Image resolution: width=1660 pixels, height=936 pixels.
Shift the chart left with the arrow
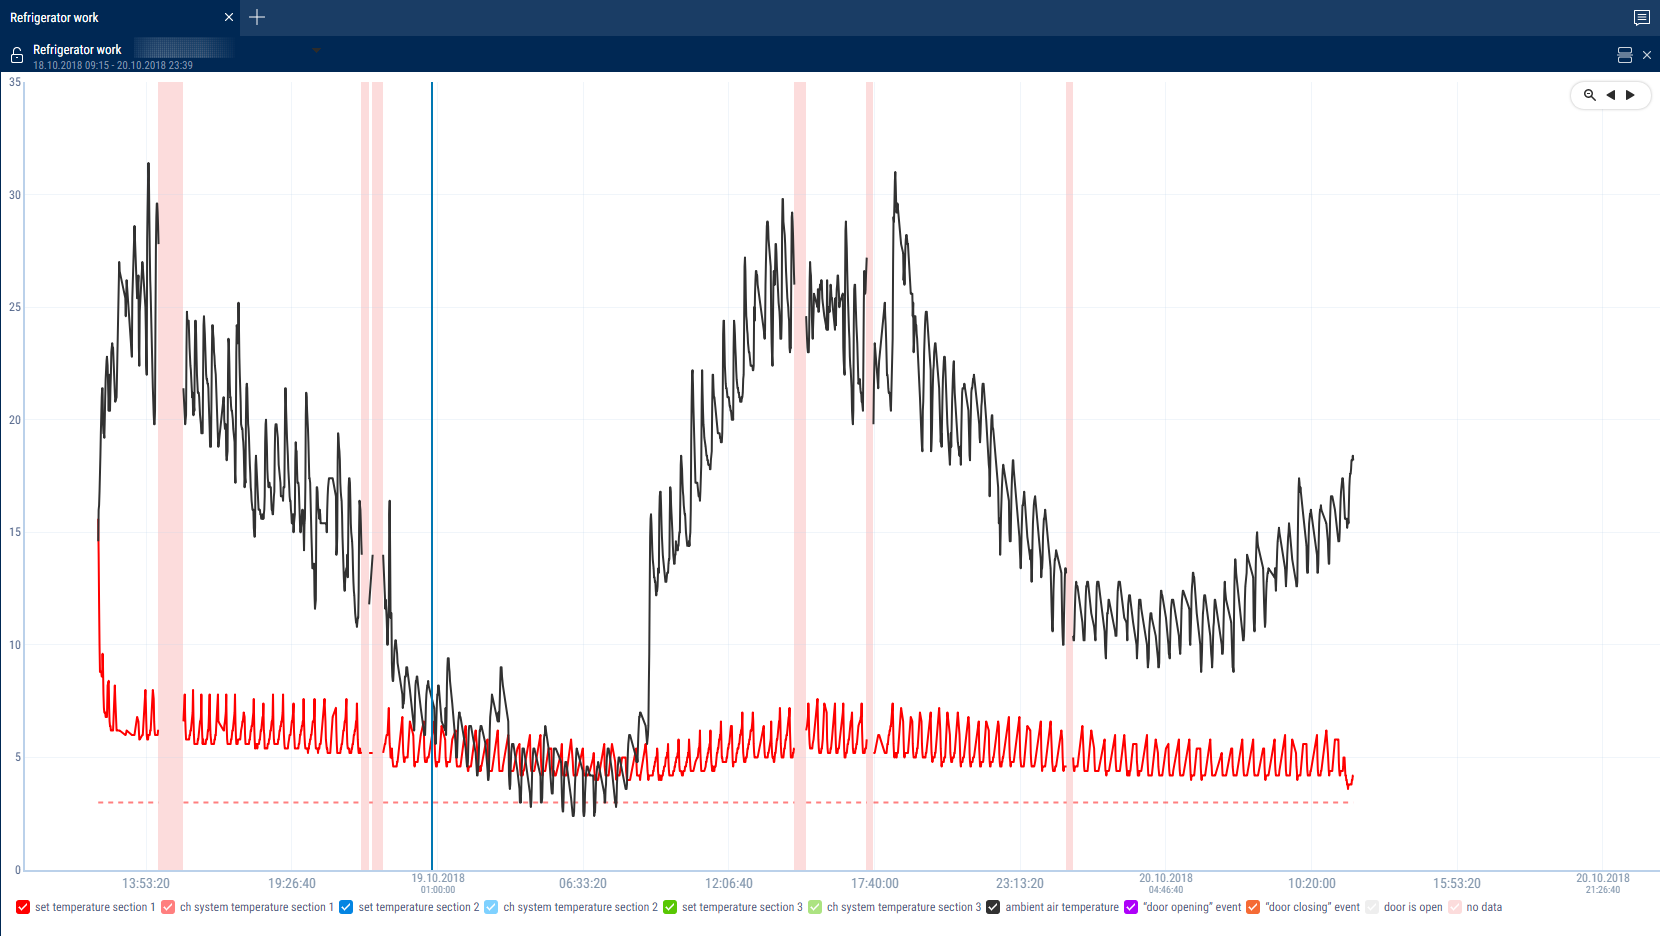point(1611,95)
